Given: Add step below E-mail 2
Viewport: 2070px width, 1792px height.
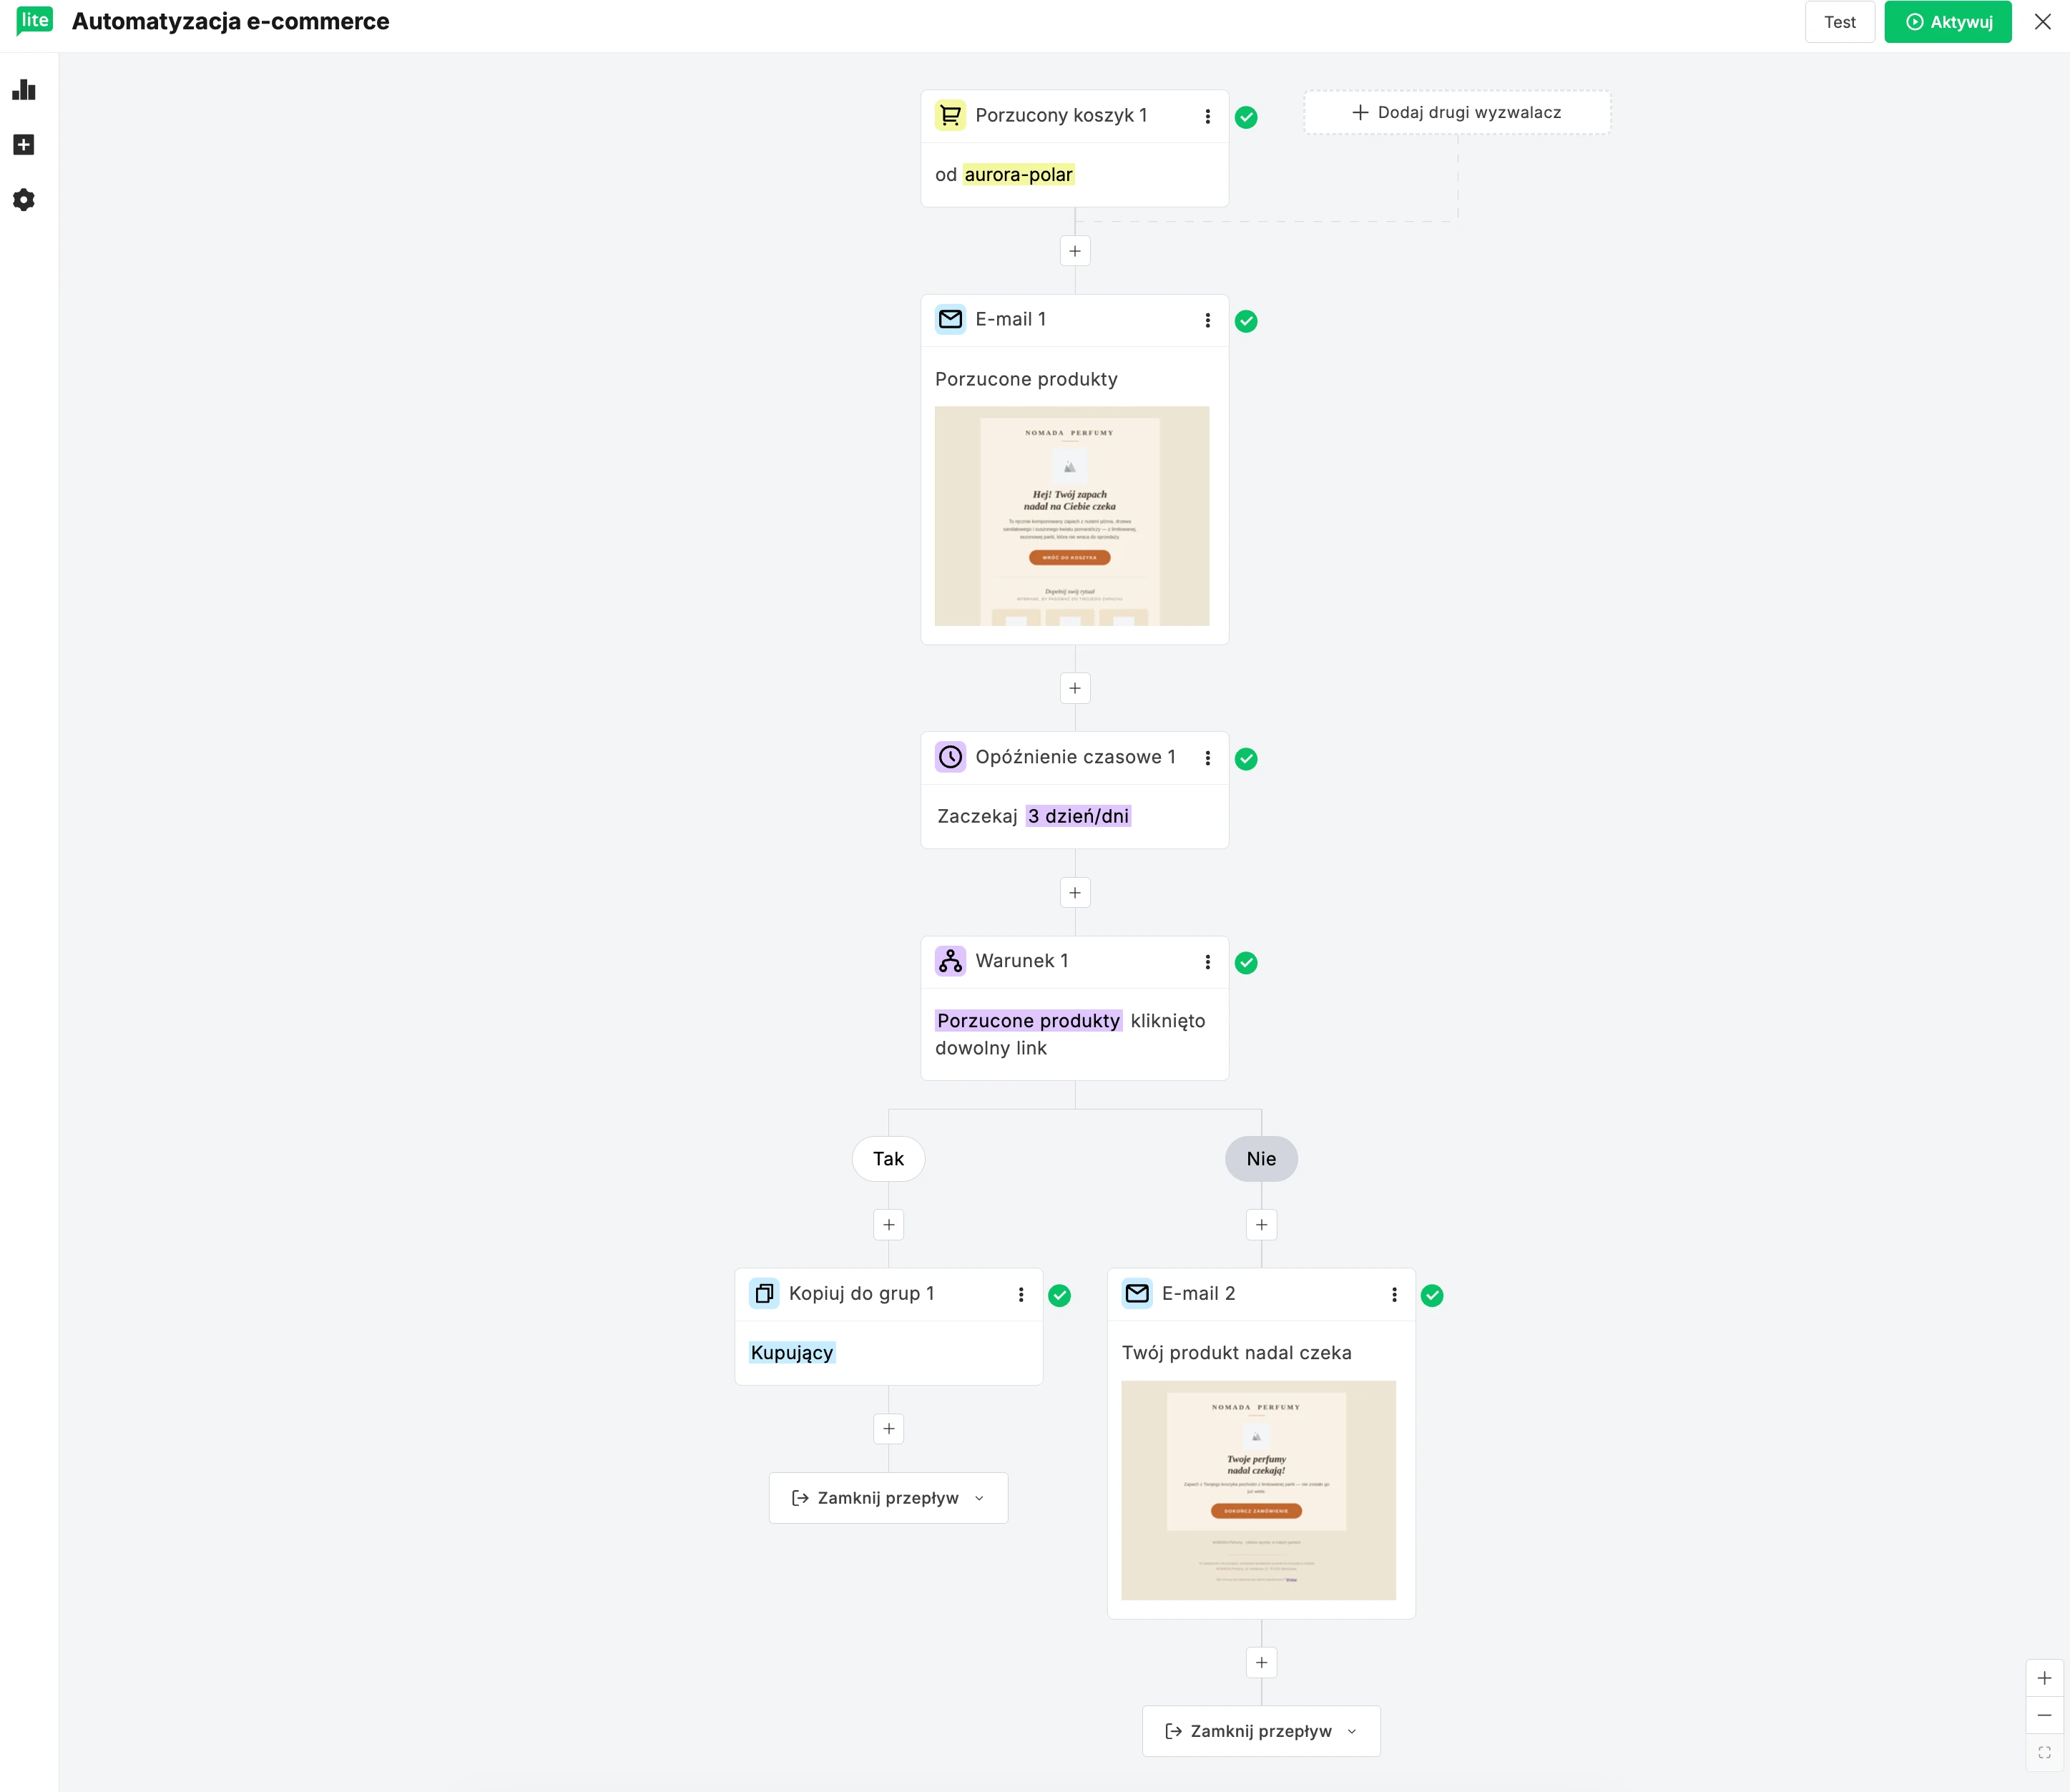Looking at the screenshot, I should pyautogui.click(x=1262, y=1663).
